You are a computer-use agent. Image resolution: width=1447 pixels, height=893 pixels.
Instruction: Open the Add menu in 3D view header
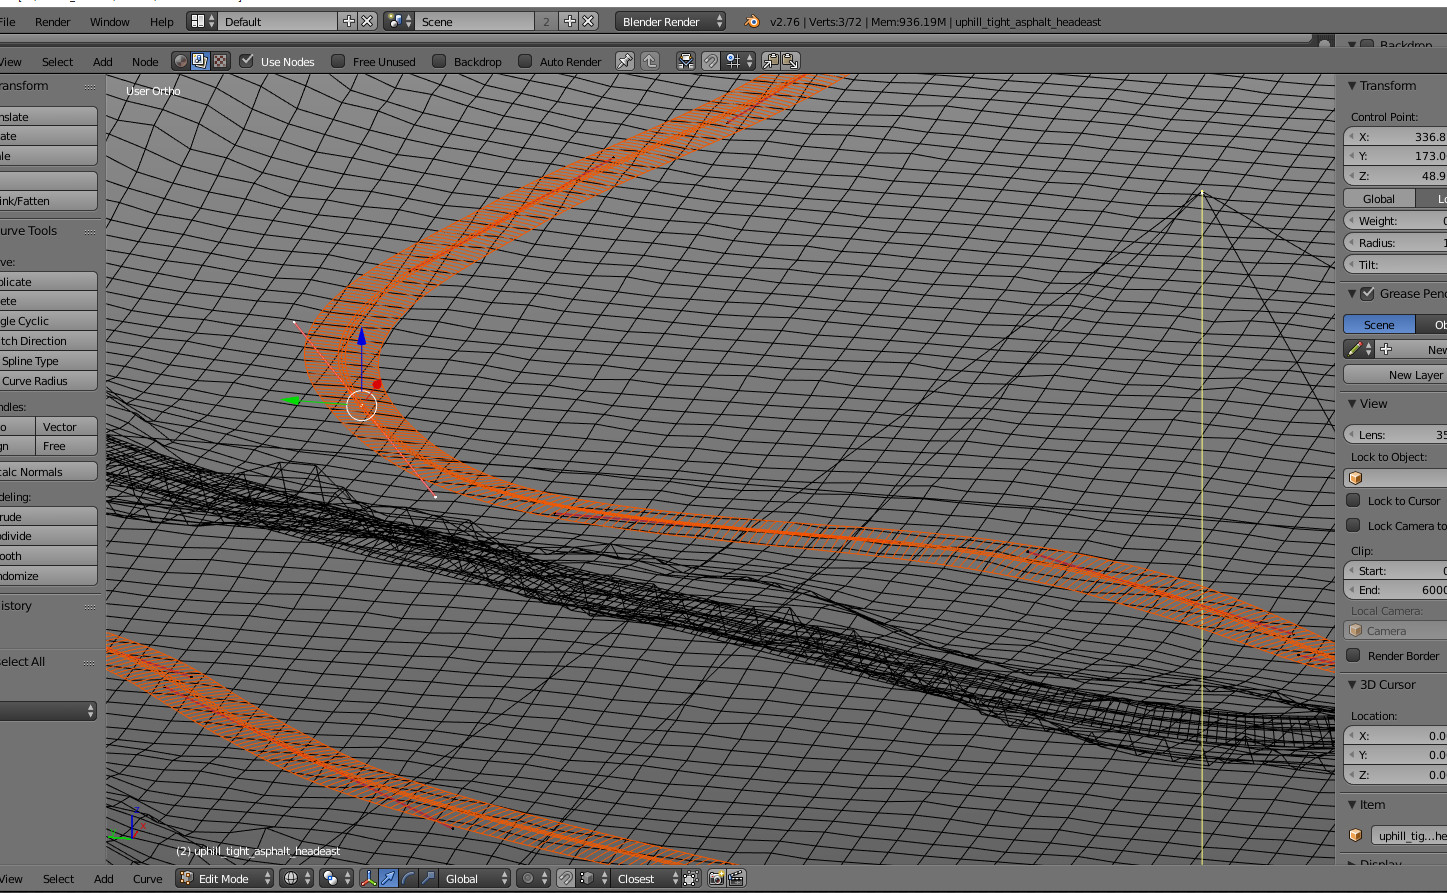click(x=104, y=879)
